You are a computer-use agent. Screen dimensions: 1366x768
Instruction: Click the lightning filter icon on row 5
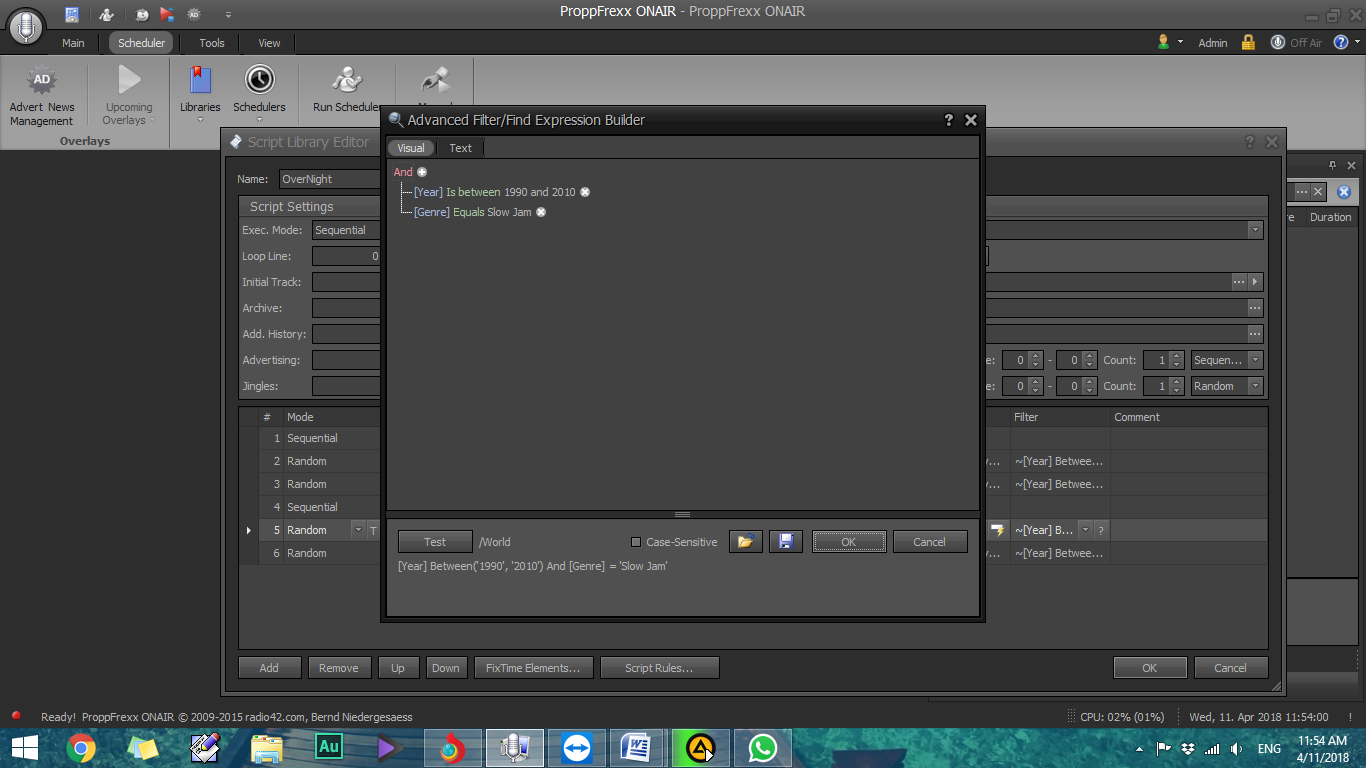[997, 530]
